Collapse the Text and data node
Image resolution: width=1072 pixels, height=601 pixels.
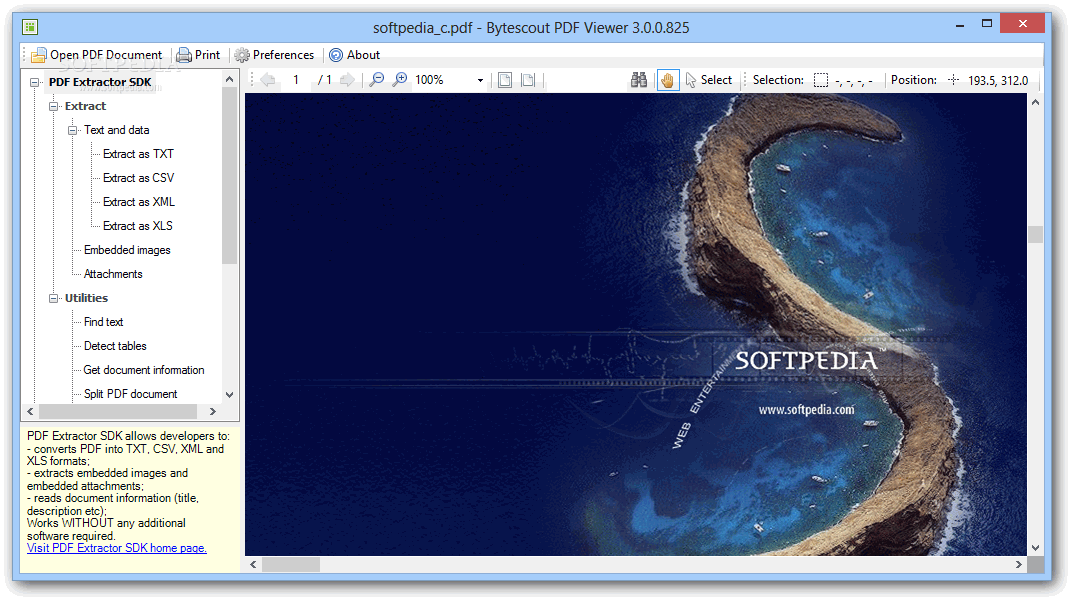(72, 131)
